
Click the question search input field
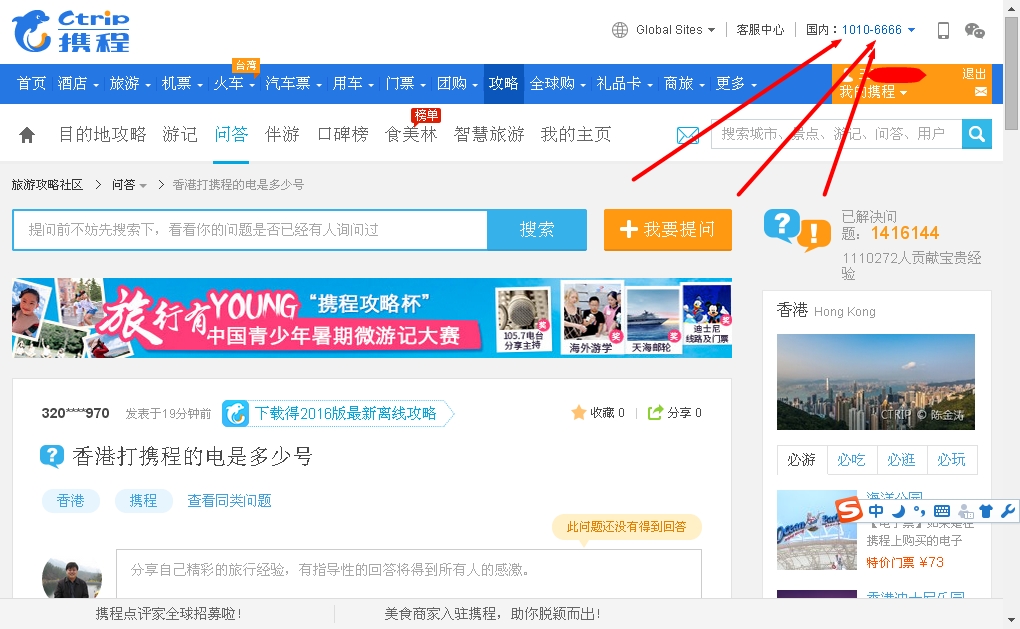[x=250, y=230]
